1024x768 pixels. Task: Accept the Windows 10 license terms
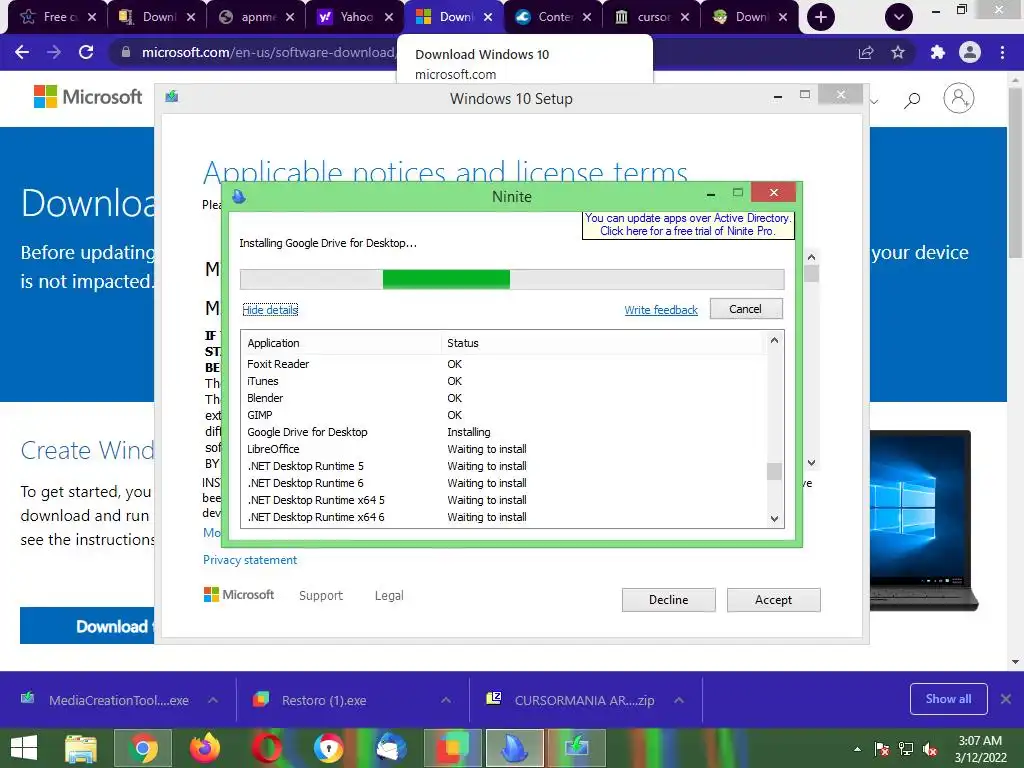773,600
